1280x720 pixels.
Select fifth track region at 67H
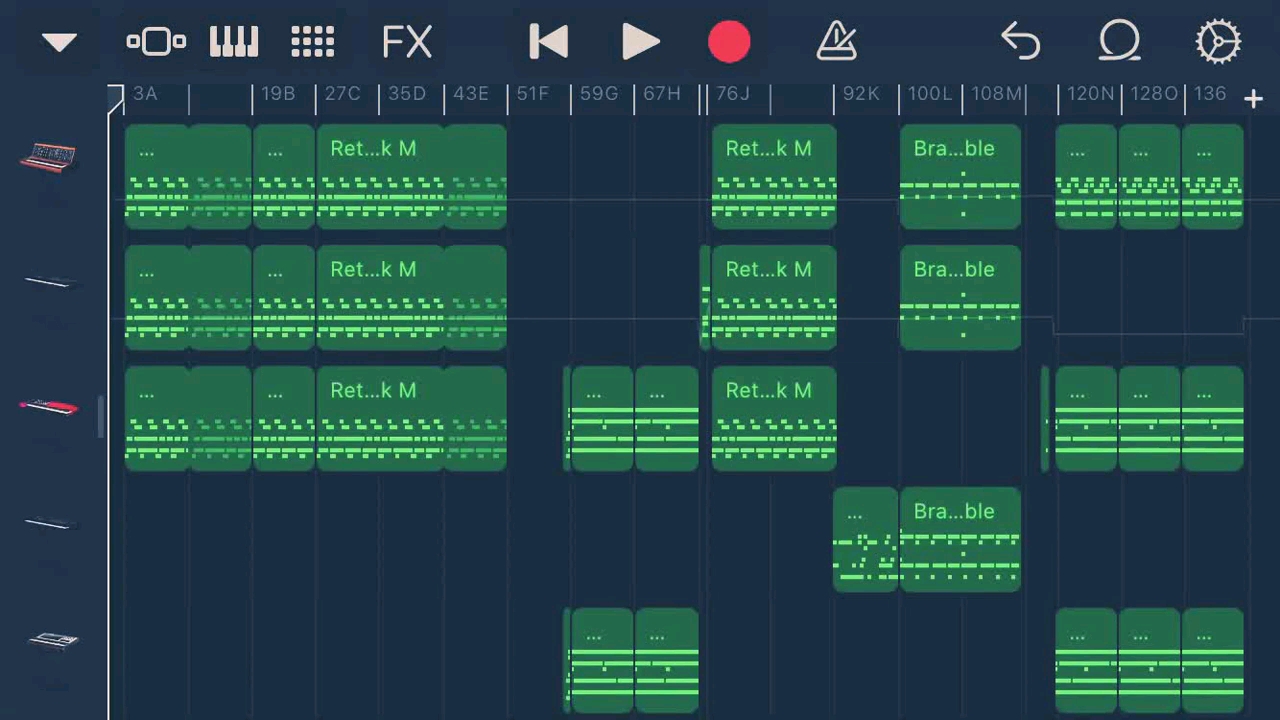667,660
